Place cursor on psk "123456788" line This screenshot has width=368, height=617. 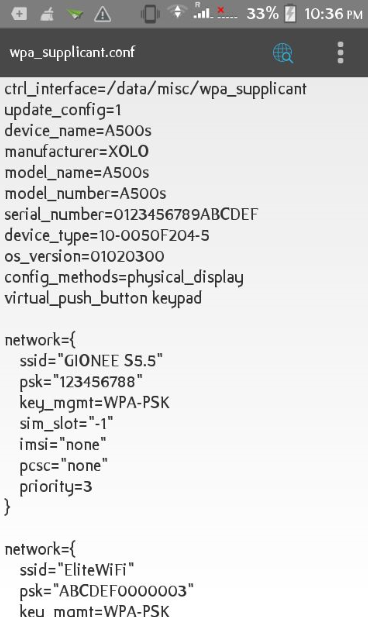(81, 382)
